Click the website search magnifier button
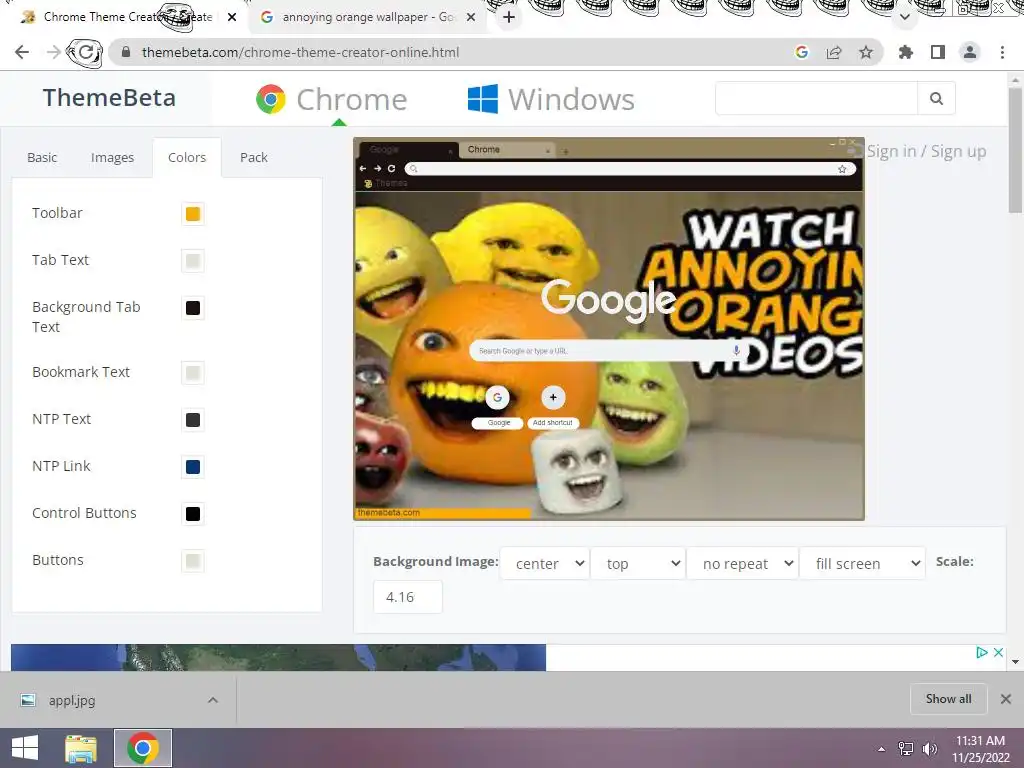The image size is (1024, 768). (x=936, y=98)
